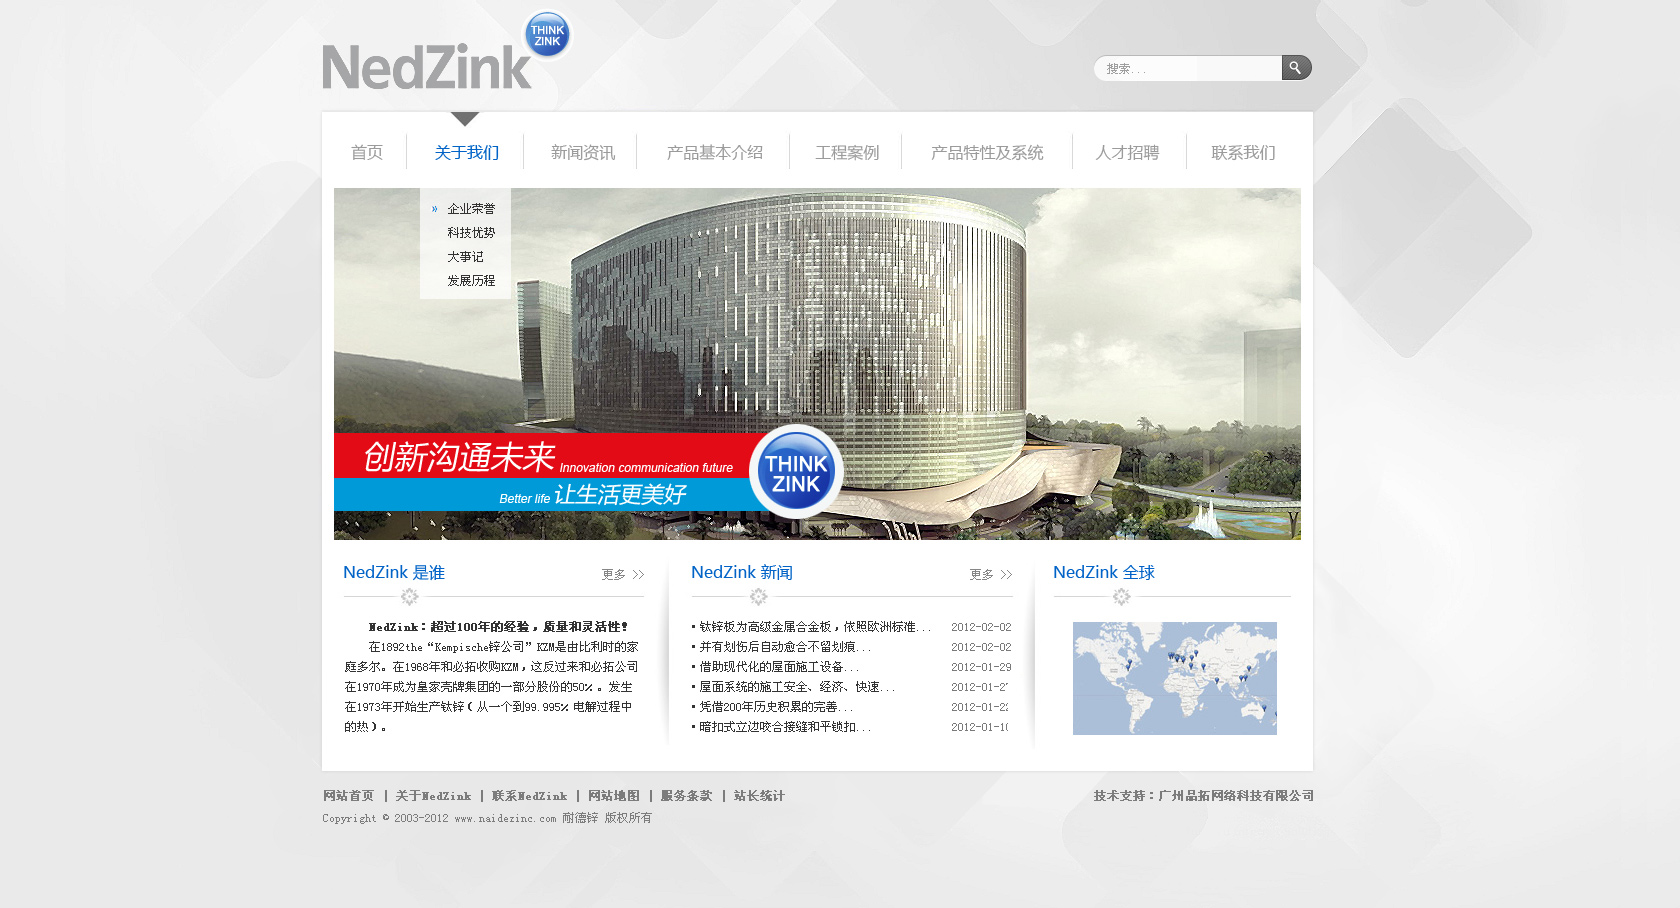Screen dimensions: 1680x908
Task: Select 企业荣誉 in the dropdown submenu
Action: click(471, 209)
